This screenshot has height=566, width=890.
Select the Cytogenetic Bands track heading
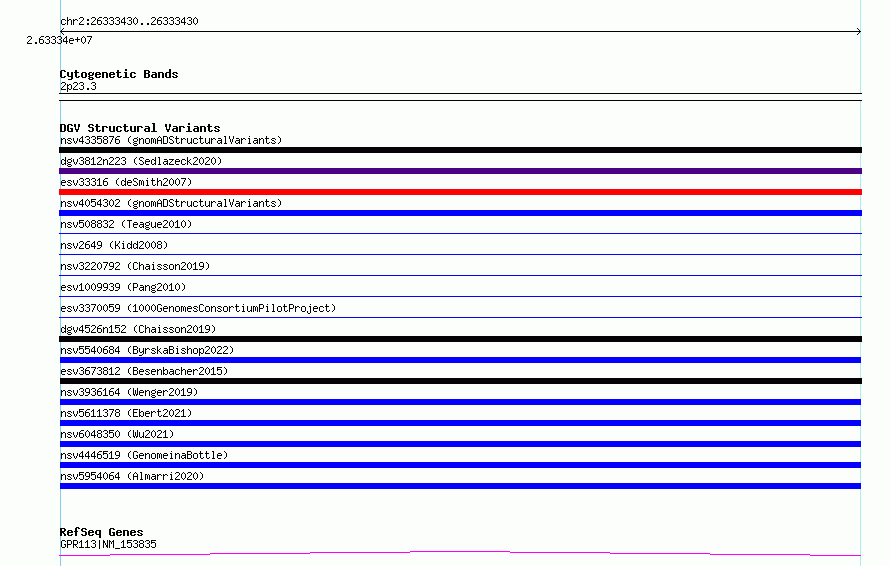pyautogui.click(x=119, y=74)
